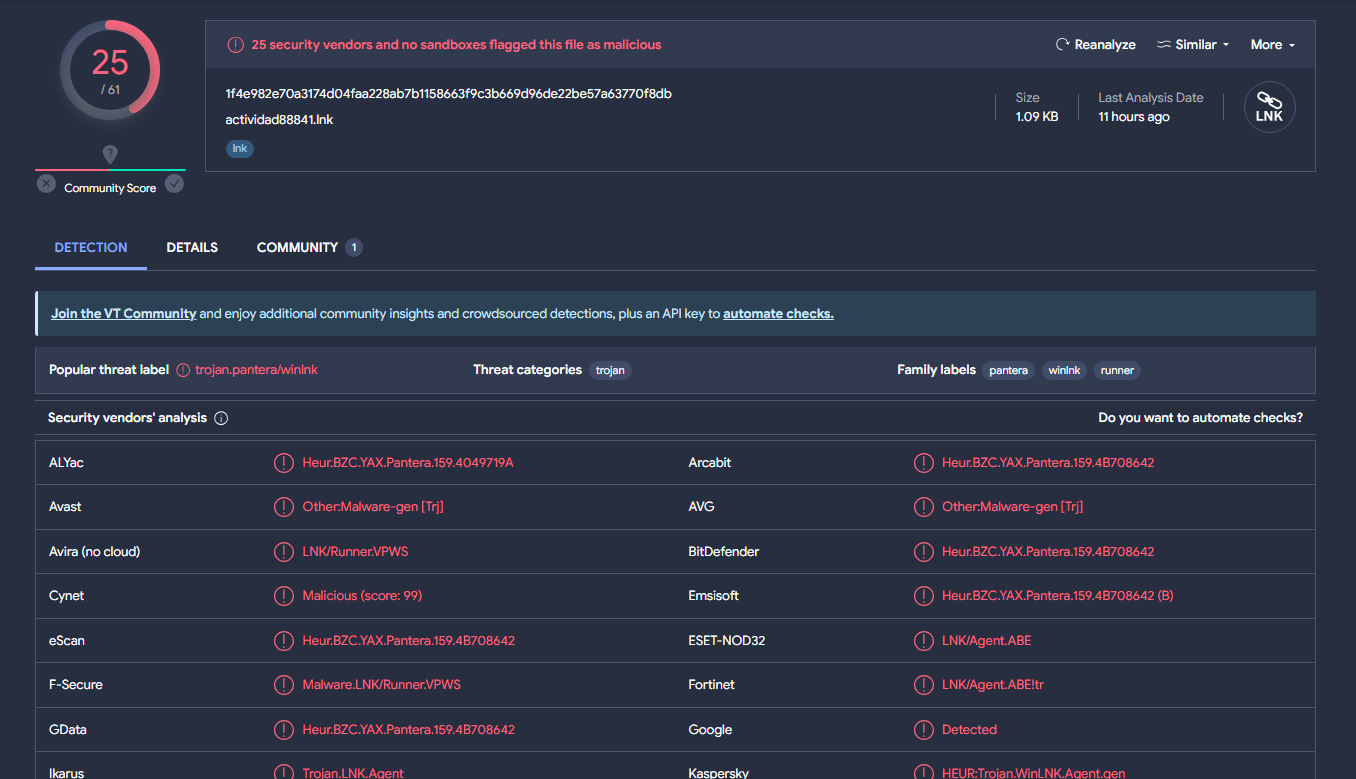Click the warning icon next to trojan.pantera/winlnk

click(183, 370)
